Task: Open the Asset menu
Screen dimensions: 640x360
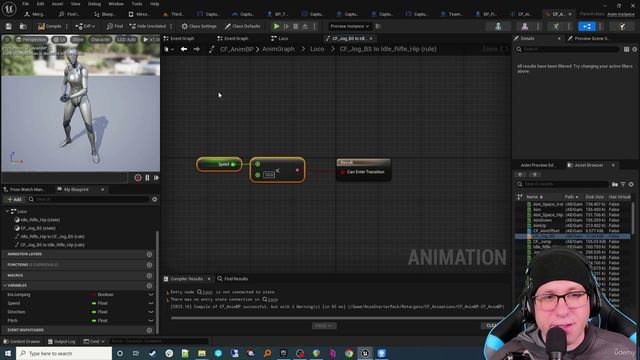Action: [x=57, y=4]
